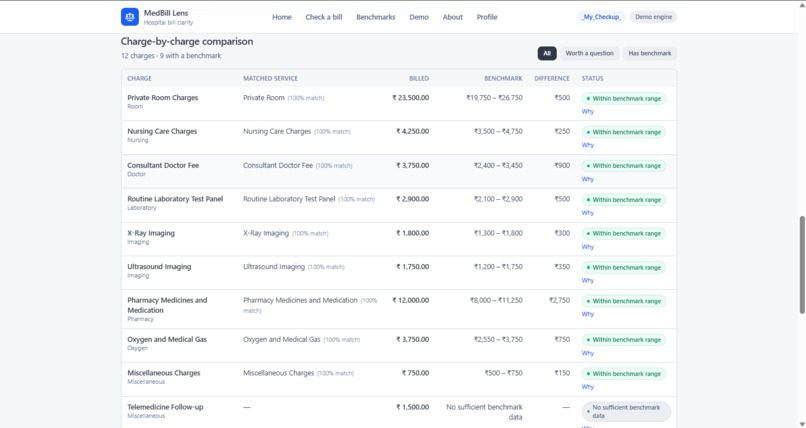This screenshot has height=428, width=806.
Task: Click billed amount ₹ 1,500.00
Action: click(412, 407)
